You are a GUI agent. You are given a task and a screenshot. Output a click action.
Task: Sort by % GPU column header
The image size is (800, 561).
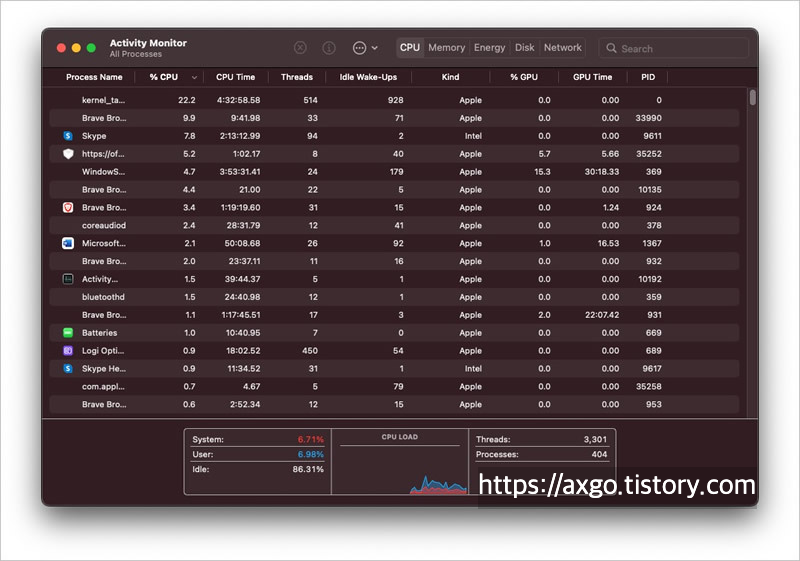(x=523, y=77)
